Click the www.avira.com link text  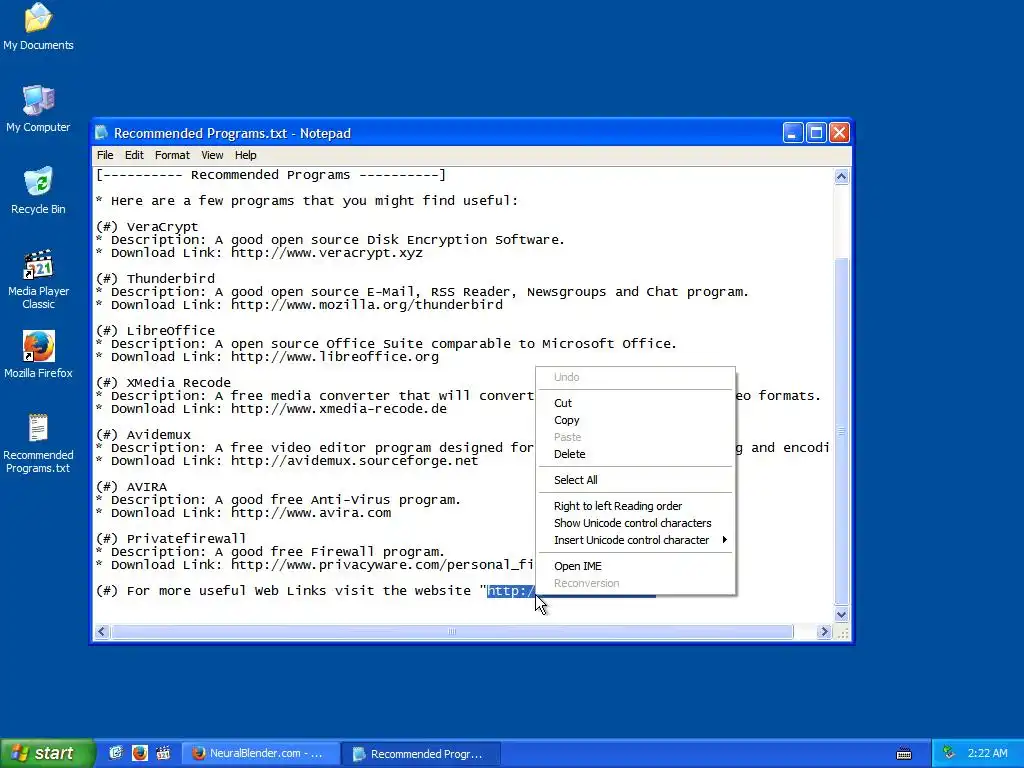tap(311, 513)
